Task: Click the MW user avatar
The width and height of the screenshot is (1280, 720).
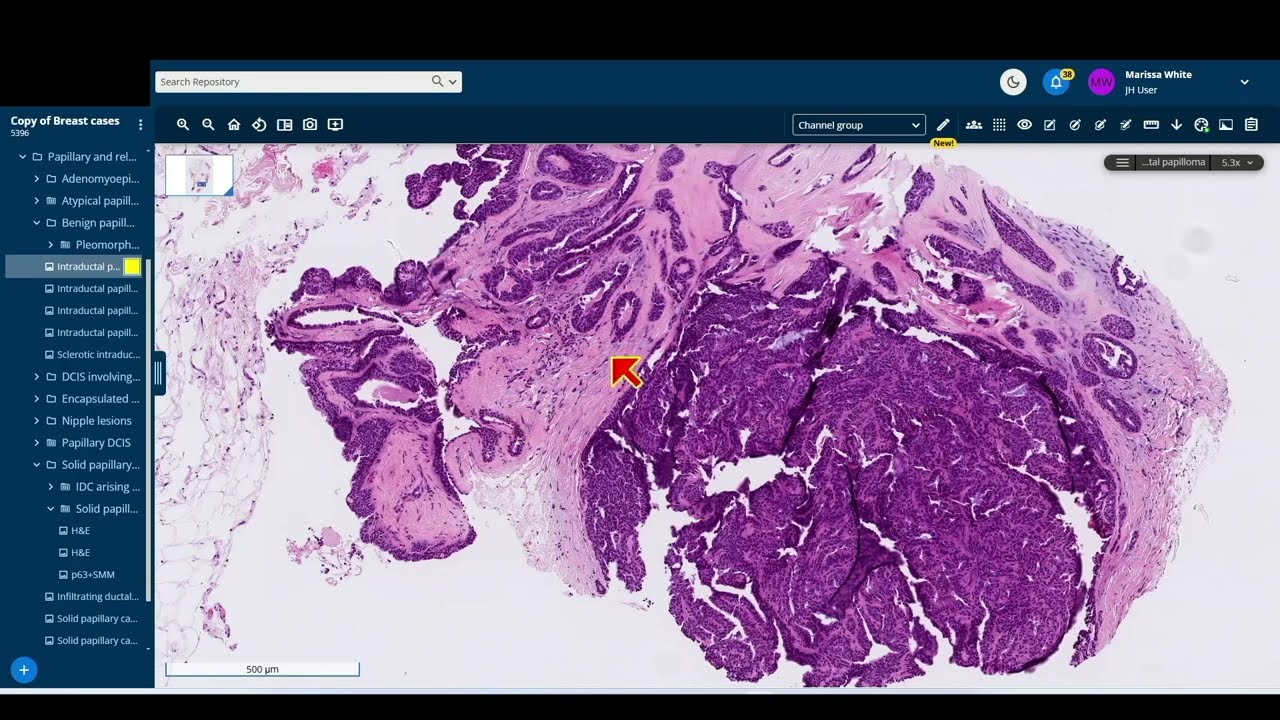Action: click(1101, 82)
